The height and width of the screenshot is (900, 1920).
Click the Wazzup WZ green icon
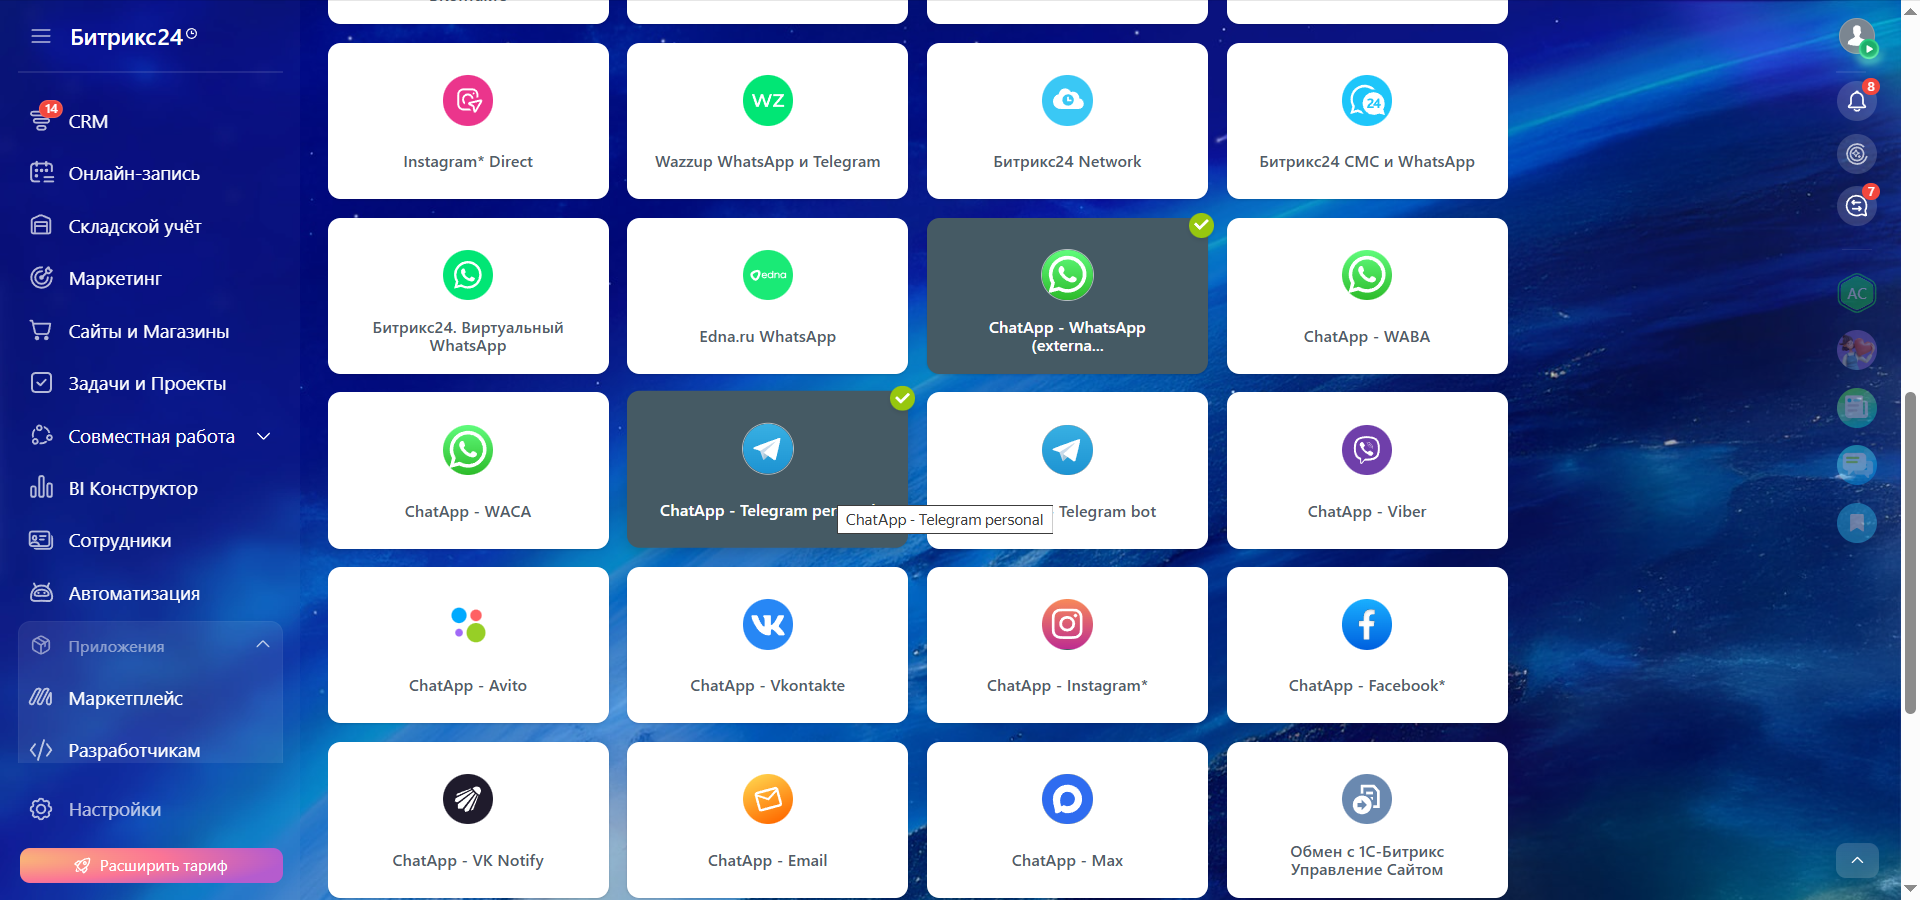pos(767,101)
